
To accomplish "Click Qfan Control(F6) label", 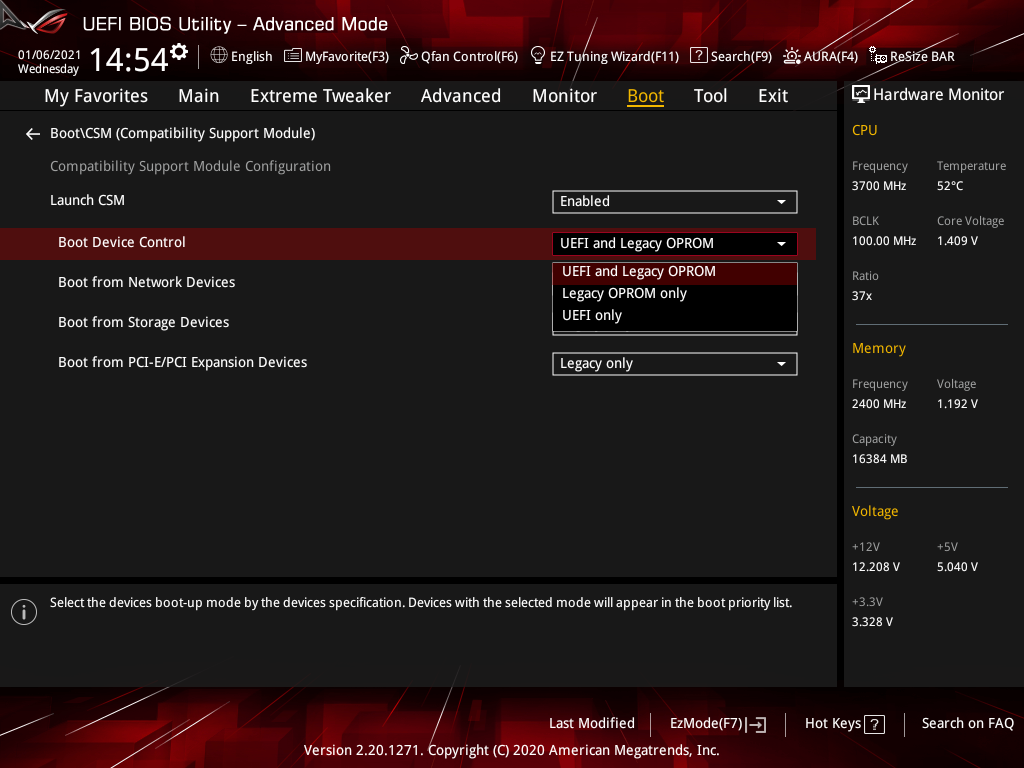I will click(469, 57).
